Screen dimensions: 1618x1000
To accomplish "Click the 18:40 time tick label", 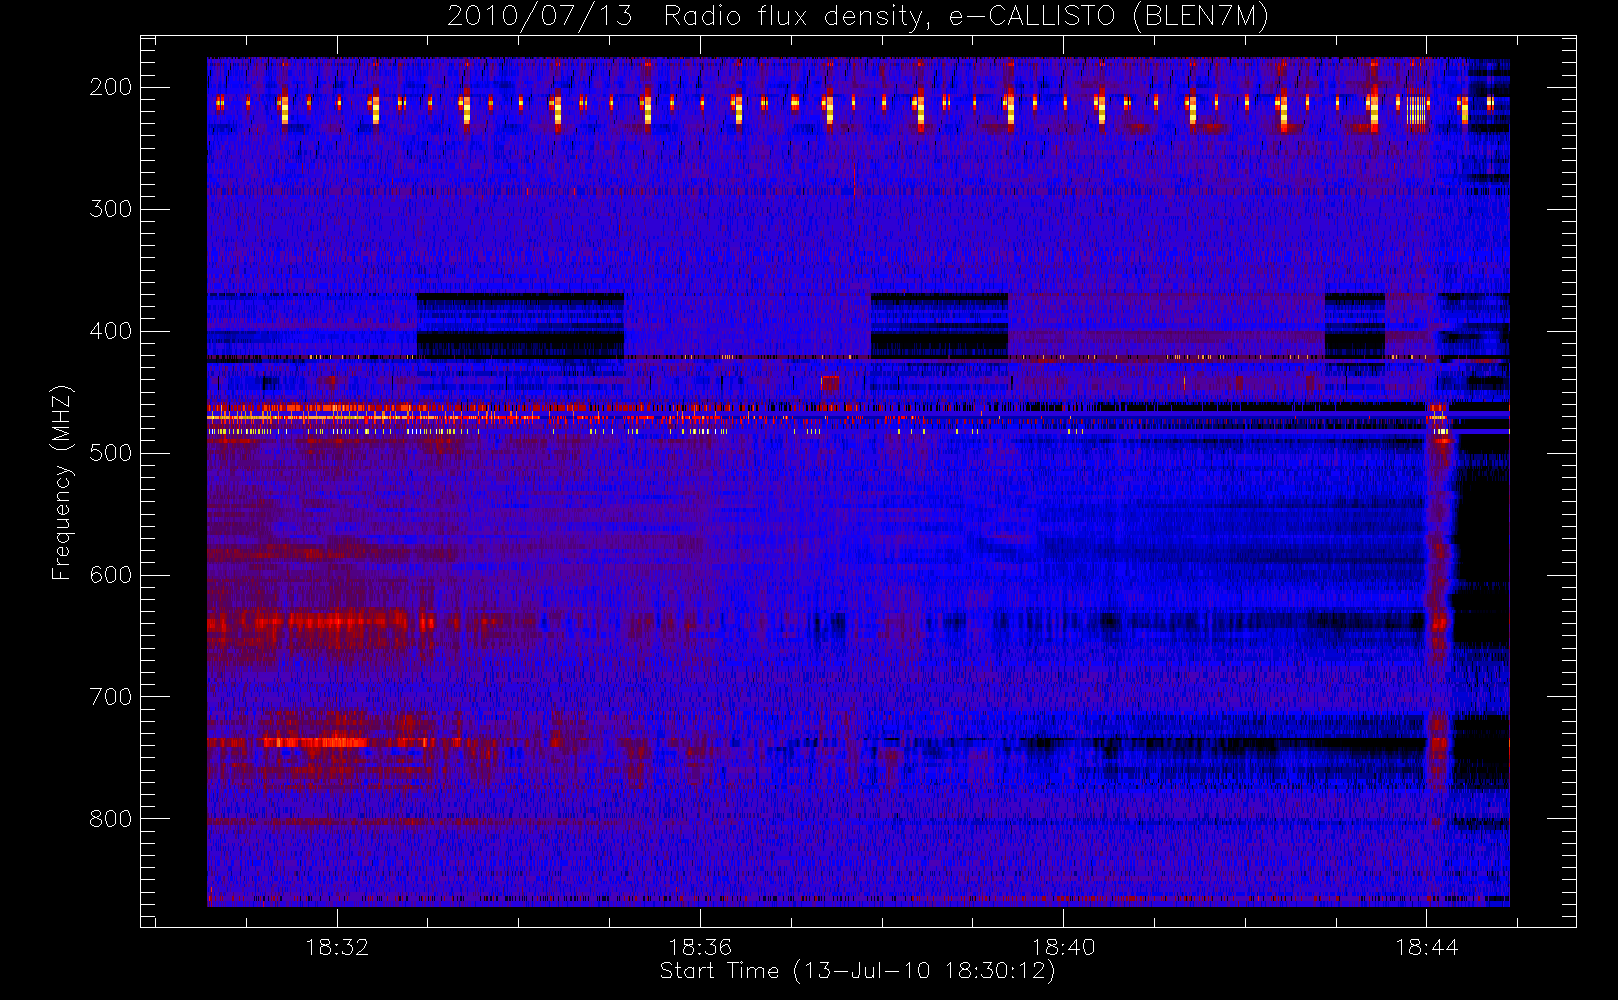I will pyautogui.click(x=1063, y=947).
